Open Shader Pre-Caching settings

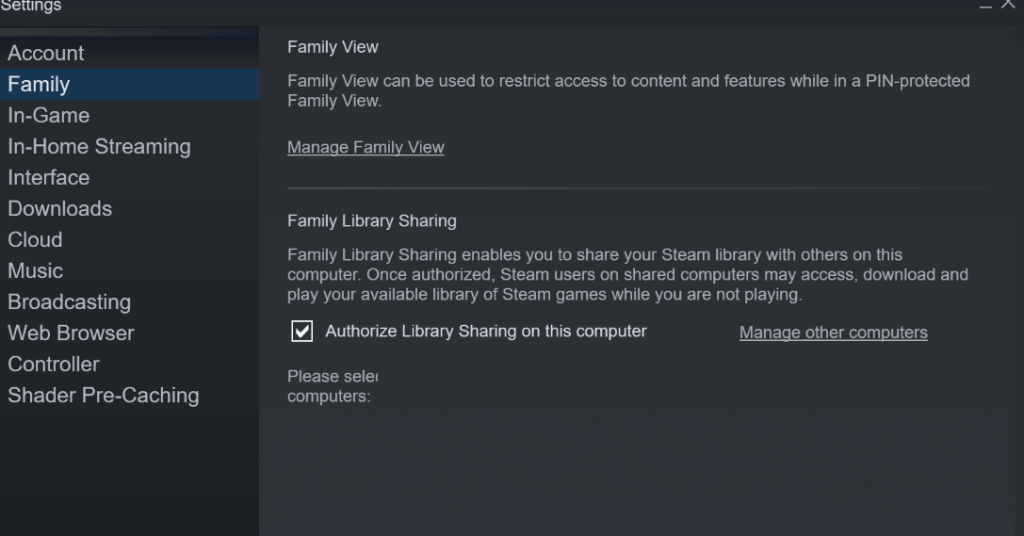[x=103, y=395]
